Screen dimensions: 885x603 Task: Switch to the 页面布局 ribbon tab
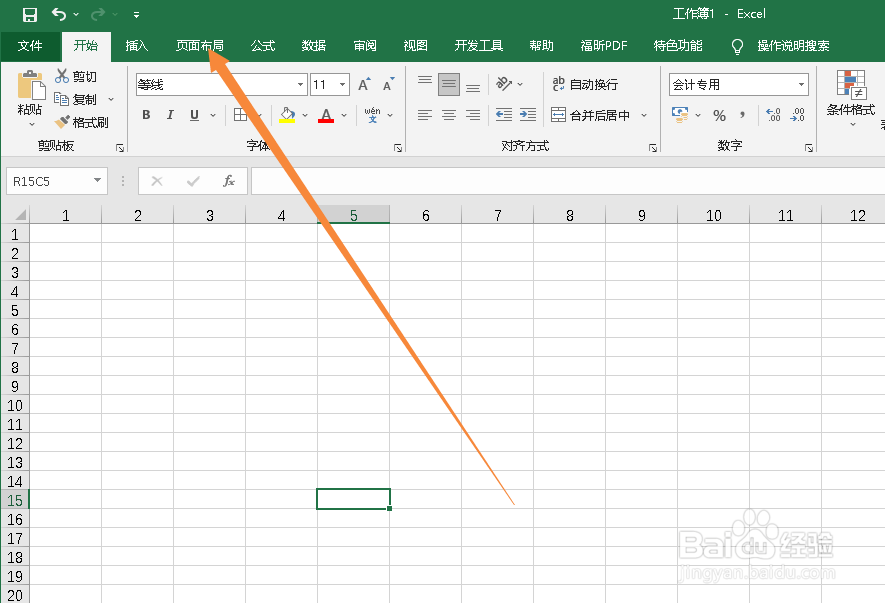[199, 45]
